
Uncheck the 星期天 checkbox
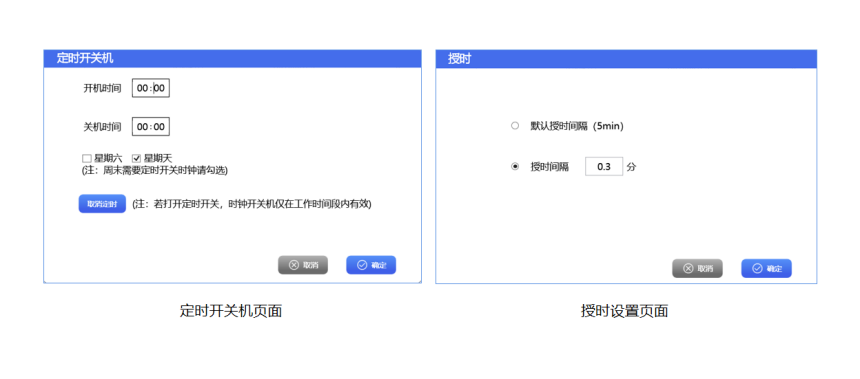coord(137,159)
